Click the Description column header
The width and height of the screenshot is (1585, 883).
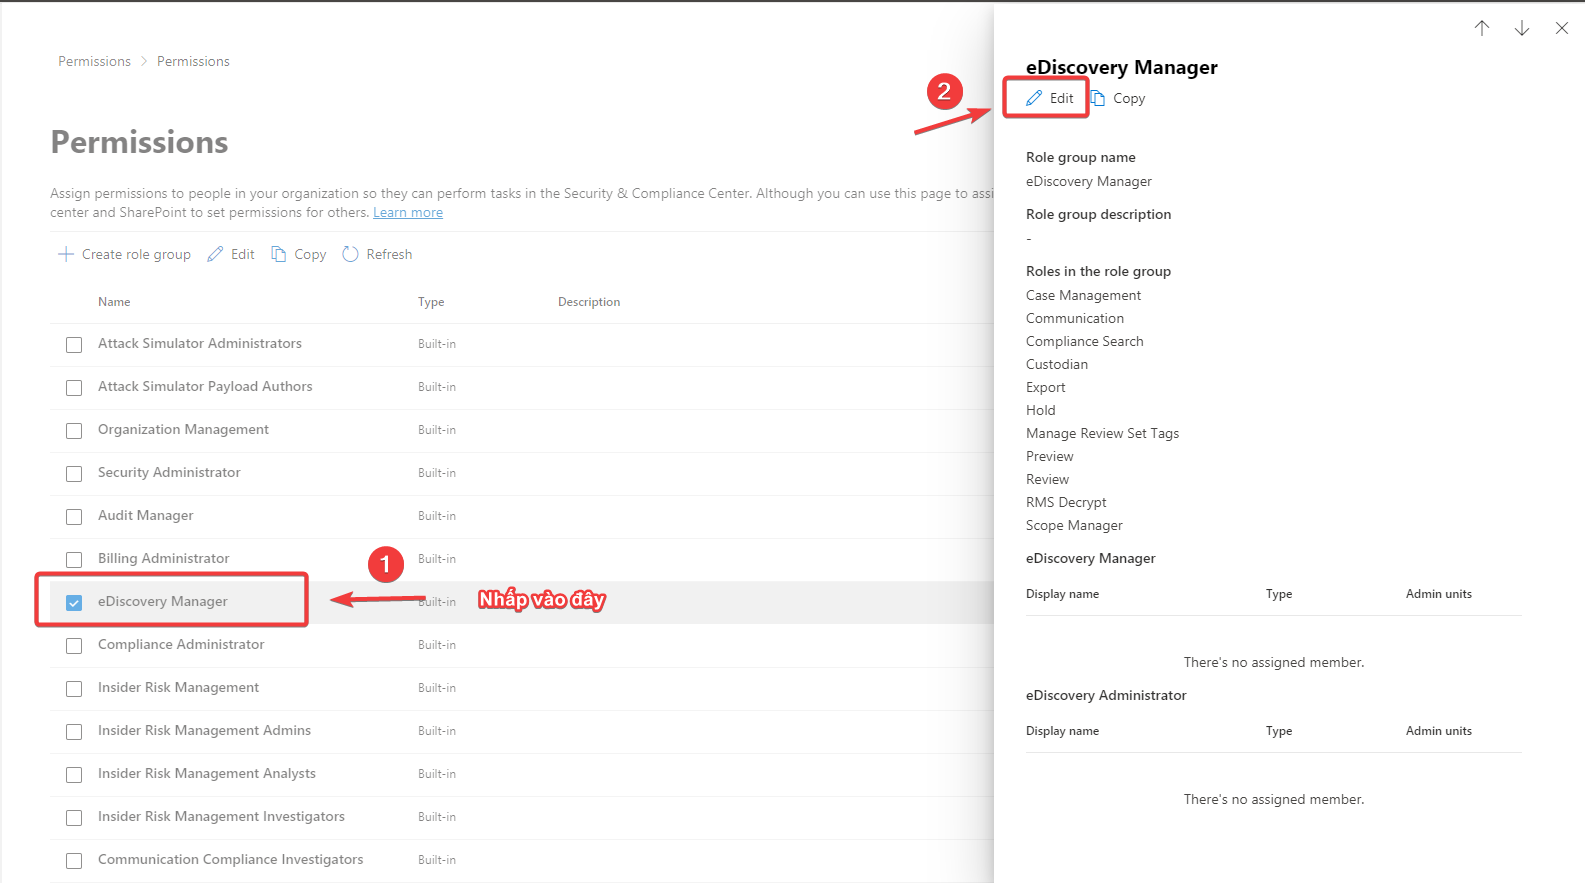tap(588, 301)
